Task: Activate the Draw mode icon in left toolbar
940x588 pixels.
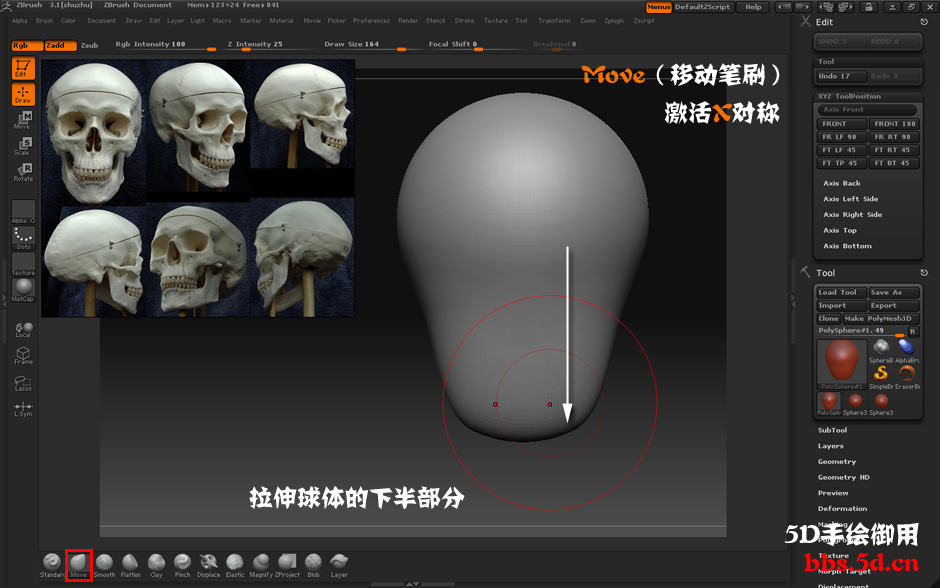Action: 23,94
